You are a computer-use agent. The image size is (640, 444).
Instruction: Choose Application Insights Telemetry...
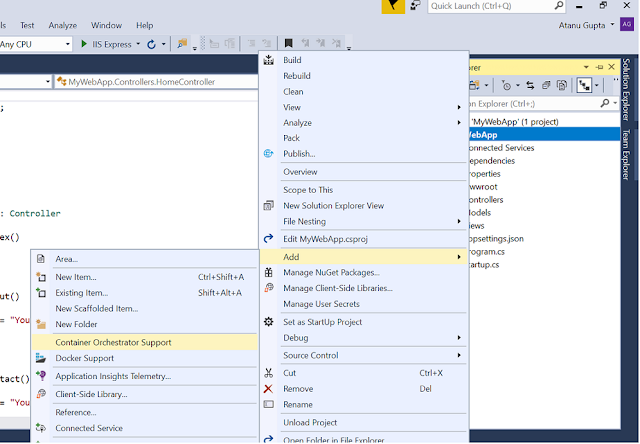pos(144,376)
